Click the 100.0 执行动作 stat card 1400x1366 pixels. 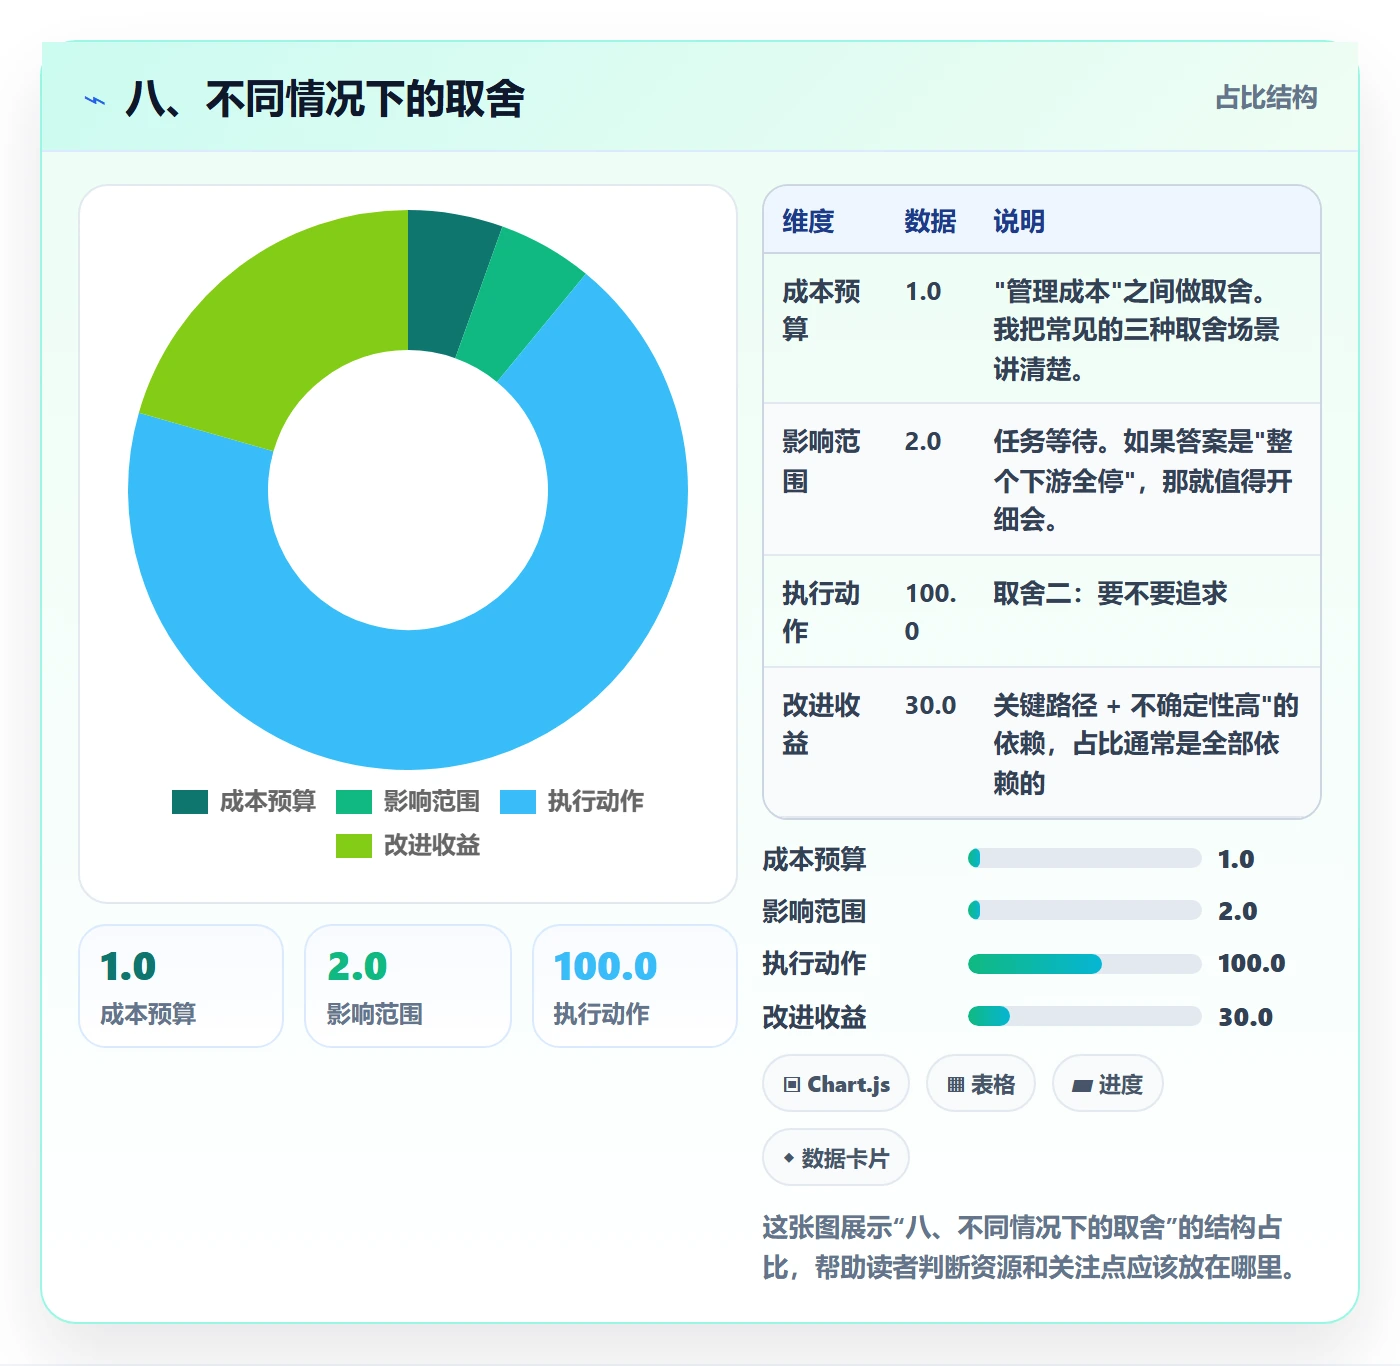(x=635, y=986)
